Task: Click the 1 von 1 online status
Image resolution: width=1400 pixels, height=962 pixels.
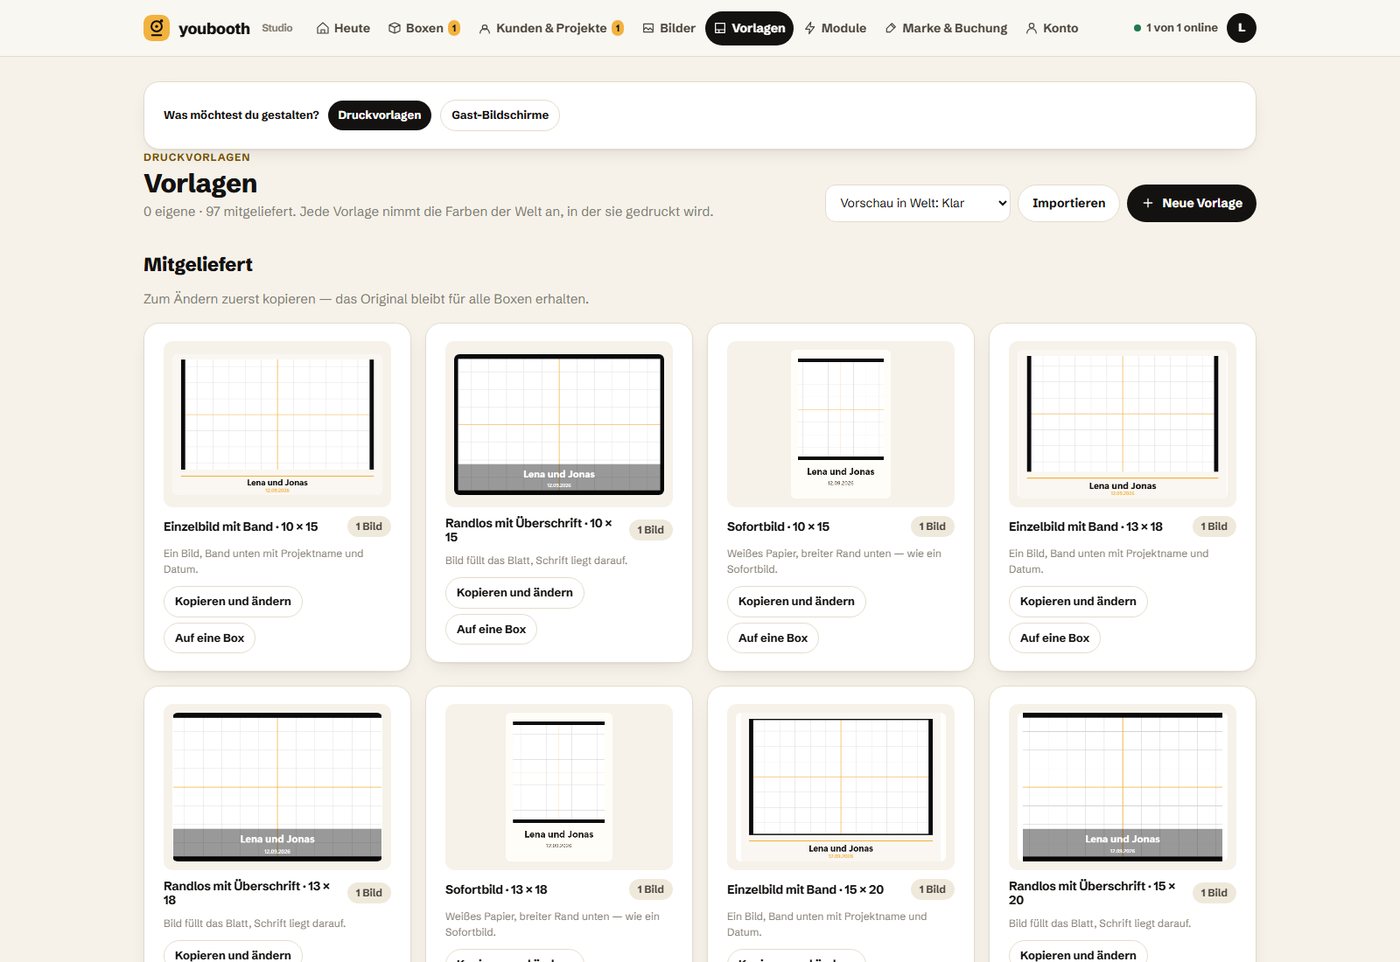Action: [x=1176, y=28]
